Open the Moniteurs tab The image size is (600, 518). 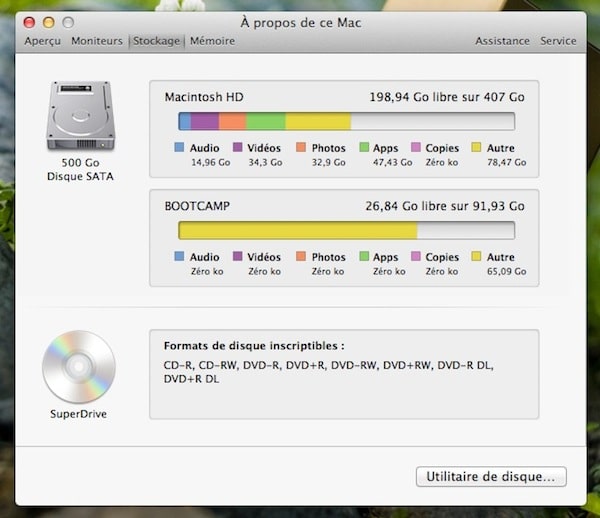click(x=97, y=41)
